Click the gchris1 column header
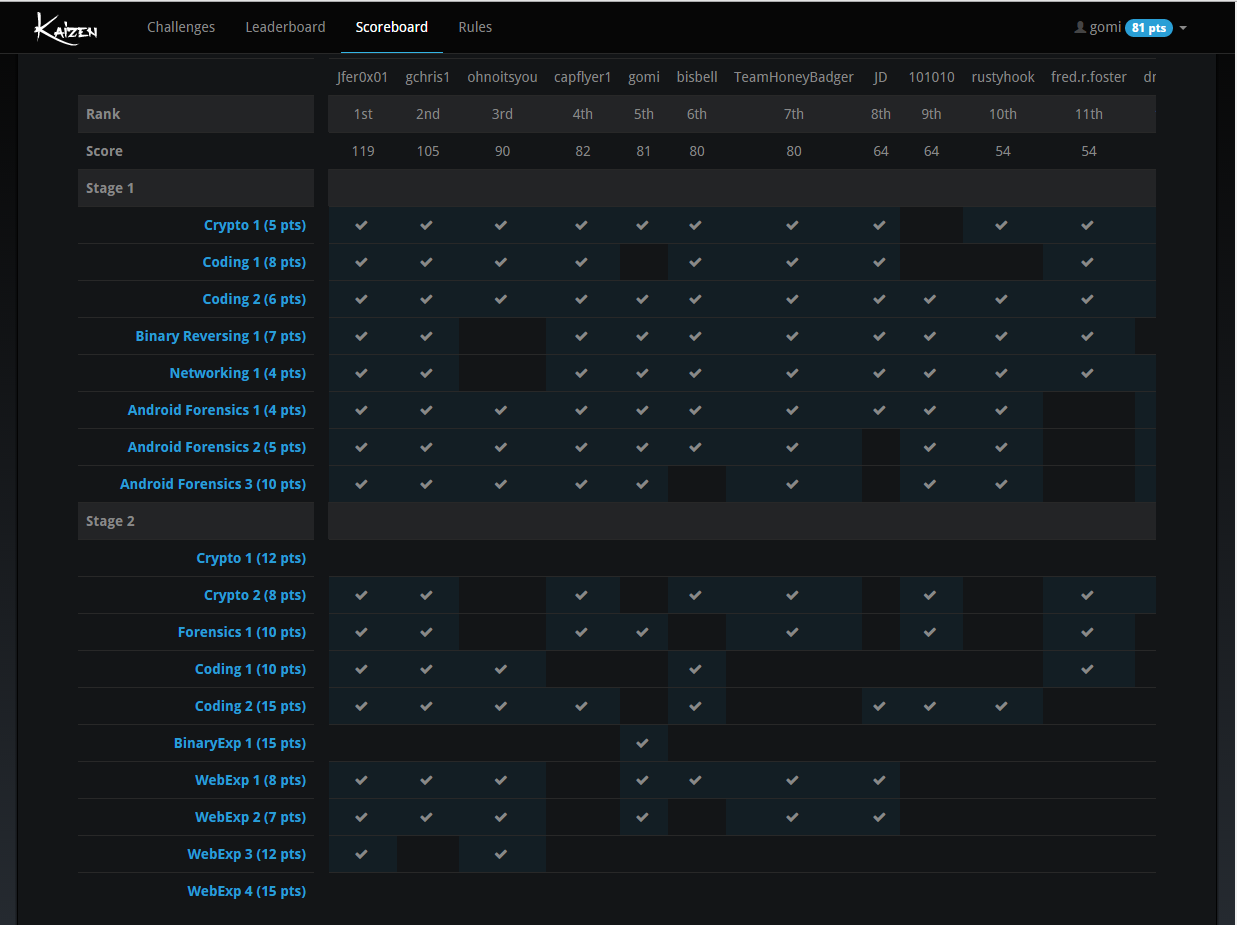This screenshot has width=1237, height=925. pos(427,77)
